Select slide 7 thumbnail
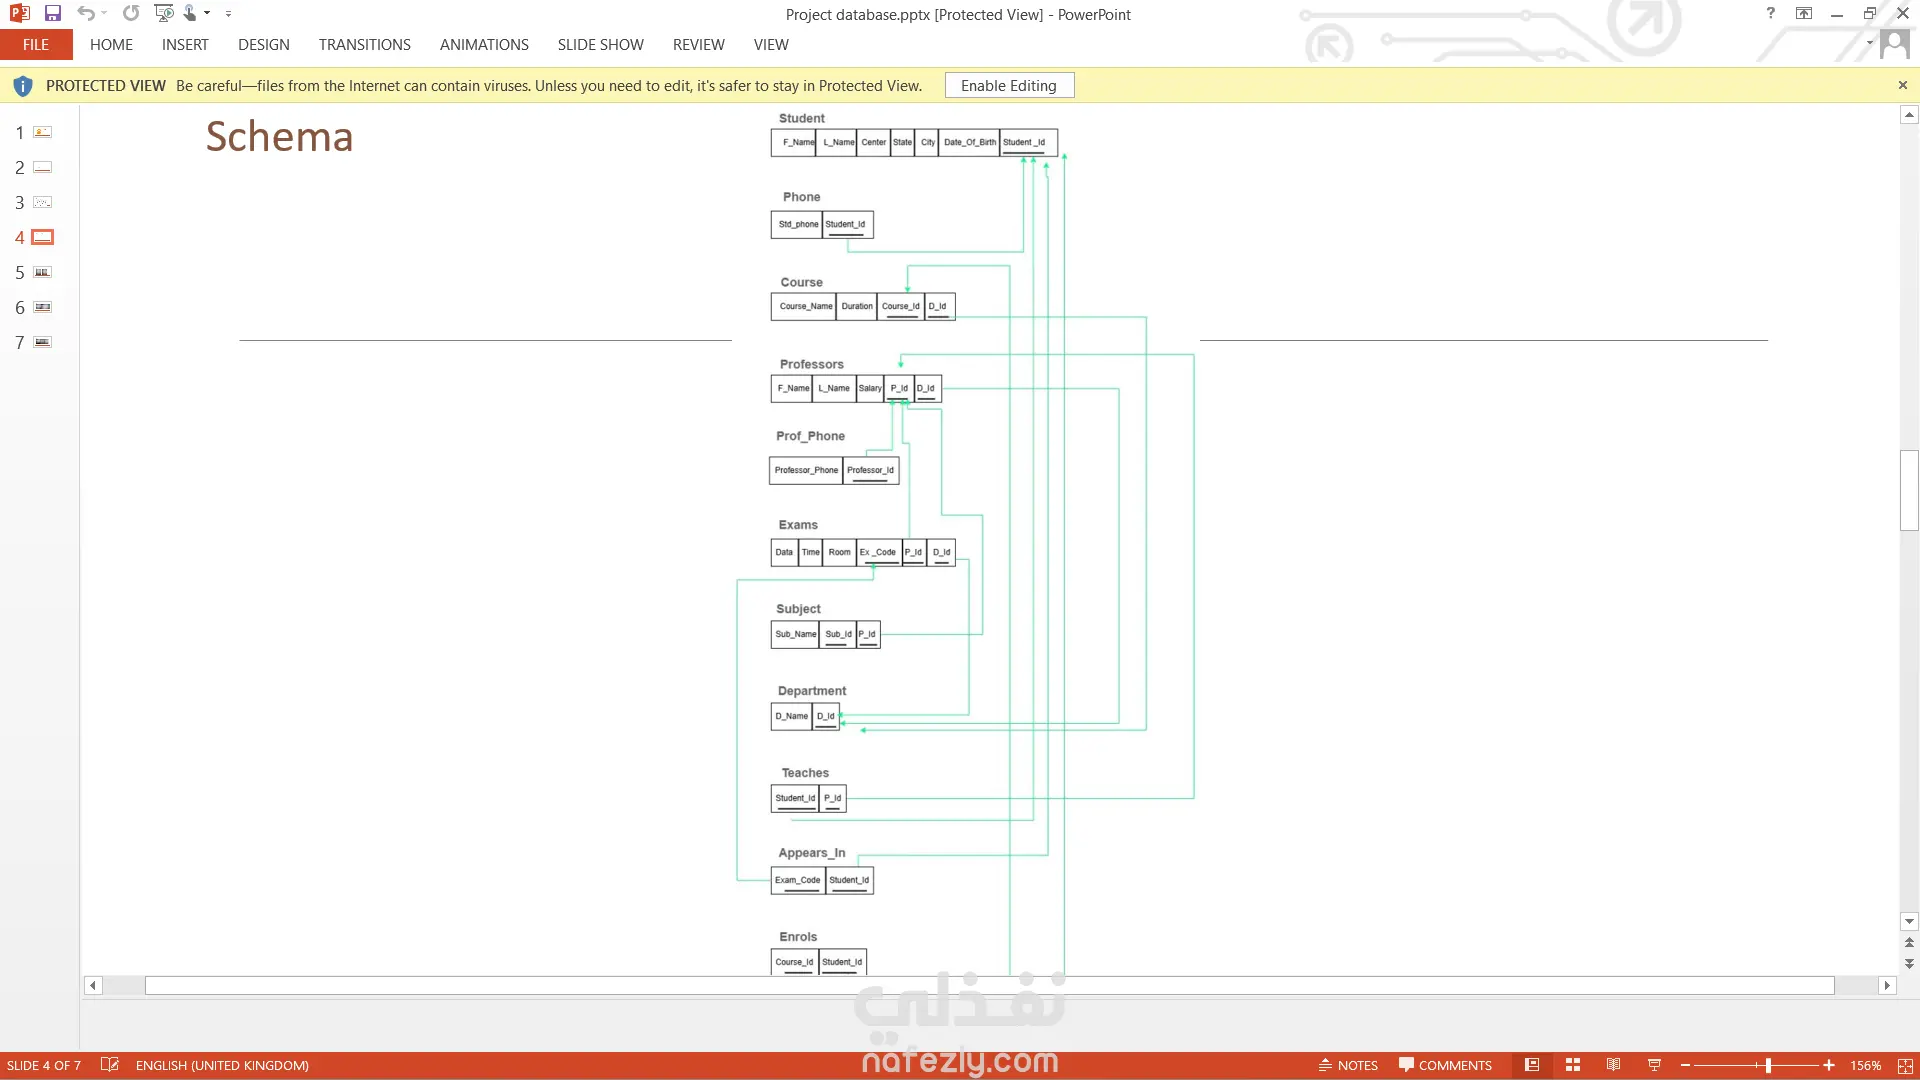 pos(42,342)
